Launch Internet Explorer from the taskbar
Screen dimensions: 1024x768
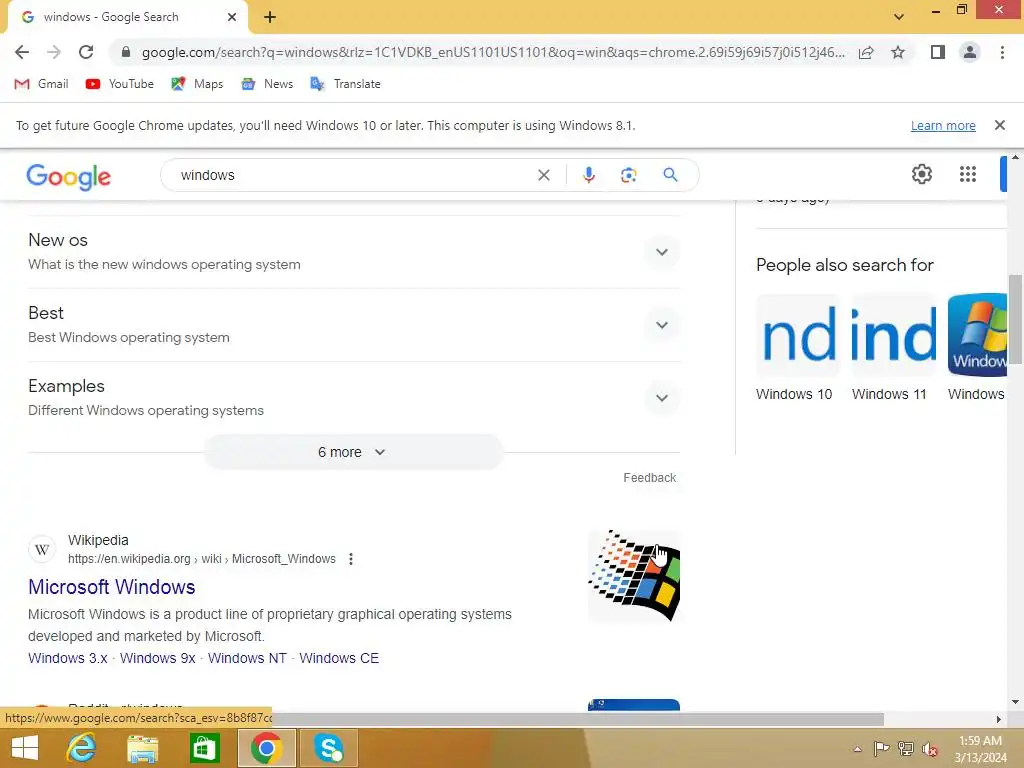point(82,748)
